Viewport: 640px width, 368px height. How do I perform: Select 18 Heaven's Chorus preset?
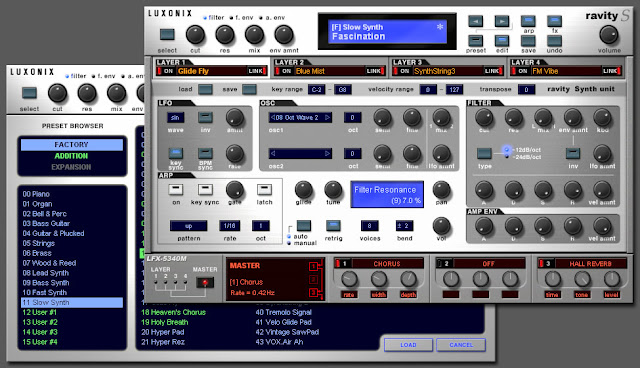click(173, 313)
